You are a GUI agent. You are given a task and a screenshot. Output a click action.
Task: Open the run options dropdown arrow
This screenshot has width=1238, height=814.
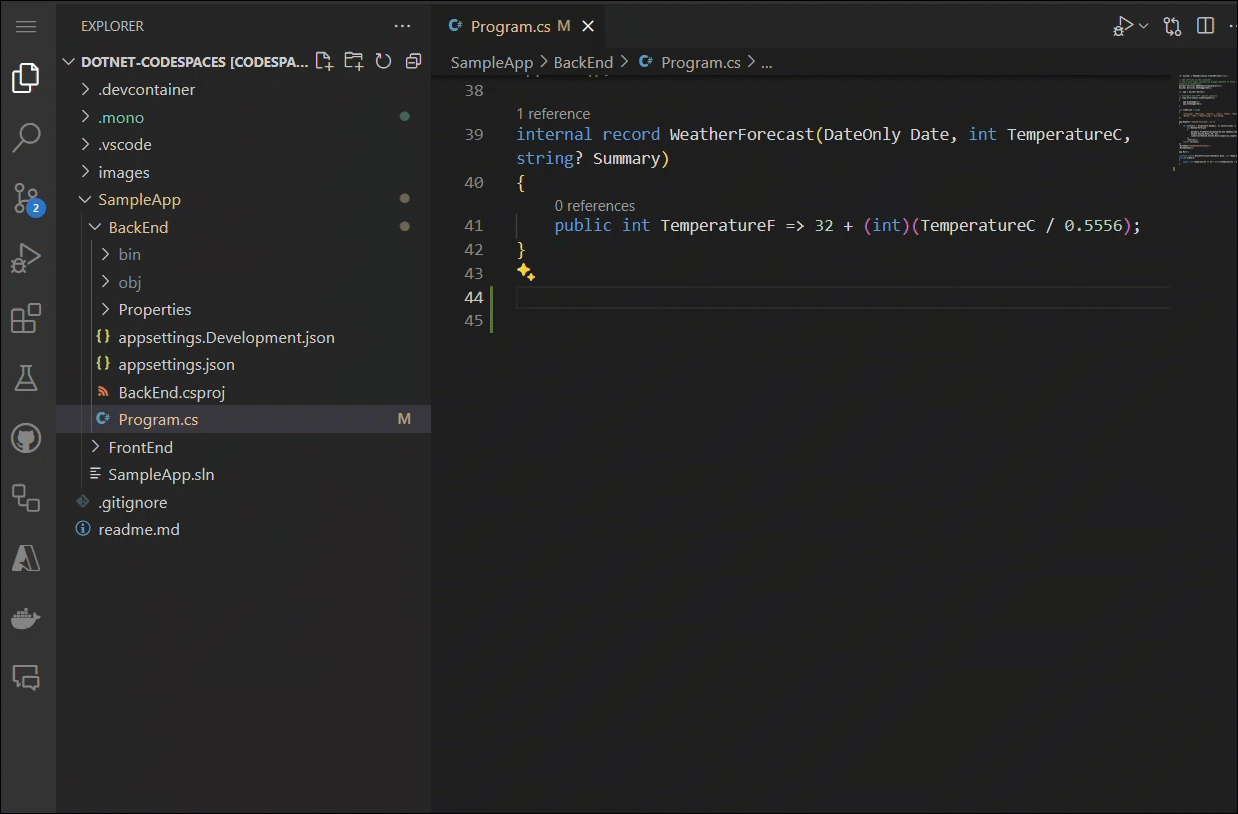(1144, 26)
